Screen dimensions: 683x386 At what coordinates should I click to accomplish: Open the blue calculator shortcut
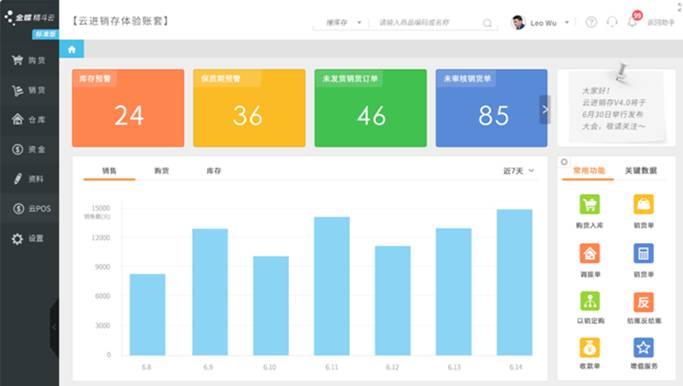[643, 253]
